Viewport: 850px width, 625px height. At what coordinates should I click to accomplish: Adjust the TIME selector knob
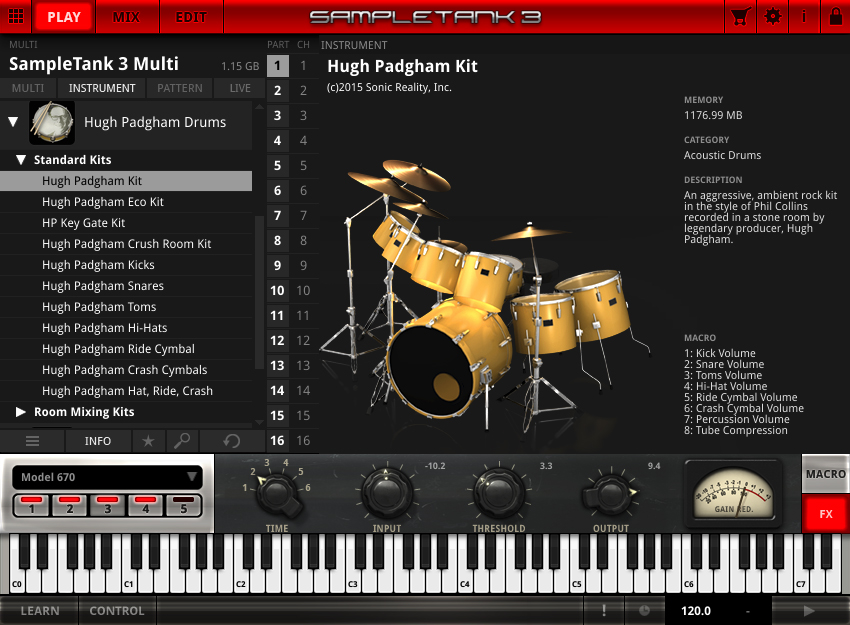tap(277, 493)
